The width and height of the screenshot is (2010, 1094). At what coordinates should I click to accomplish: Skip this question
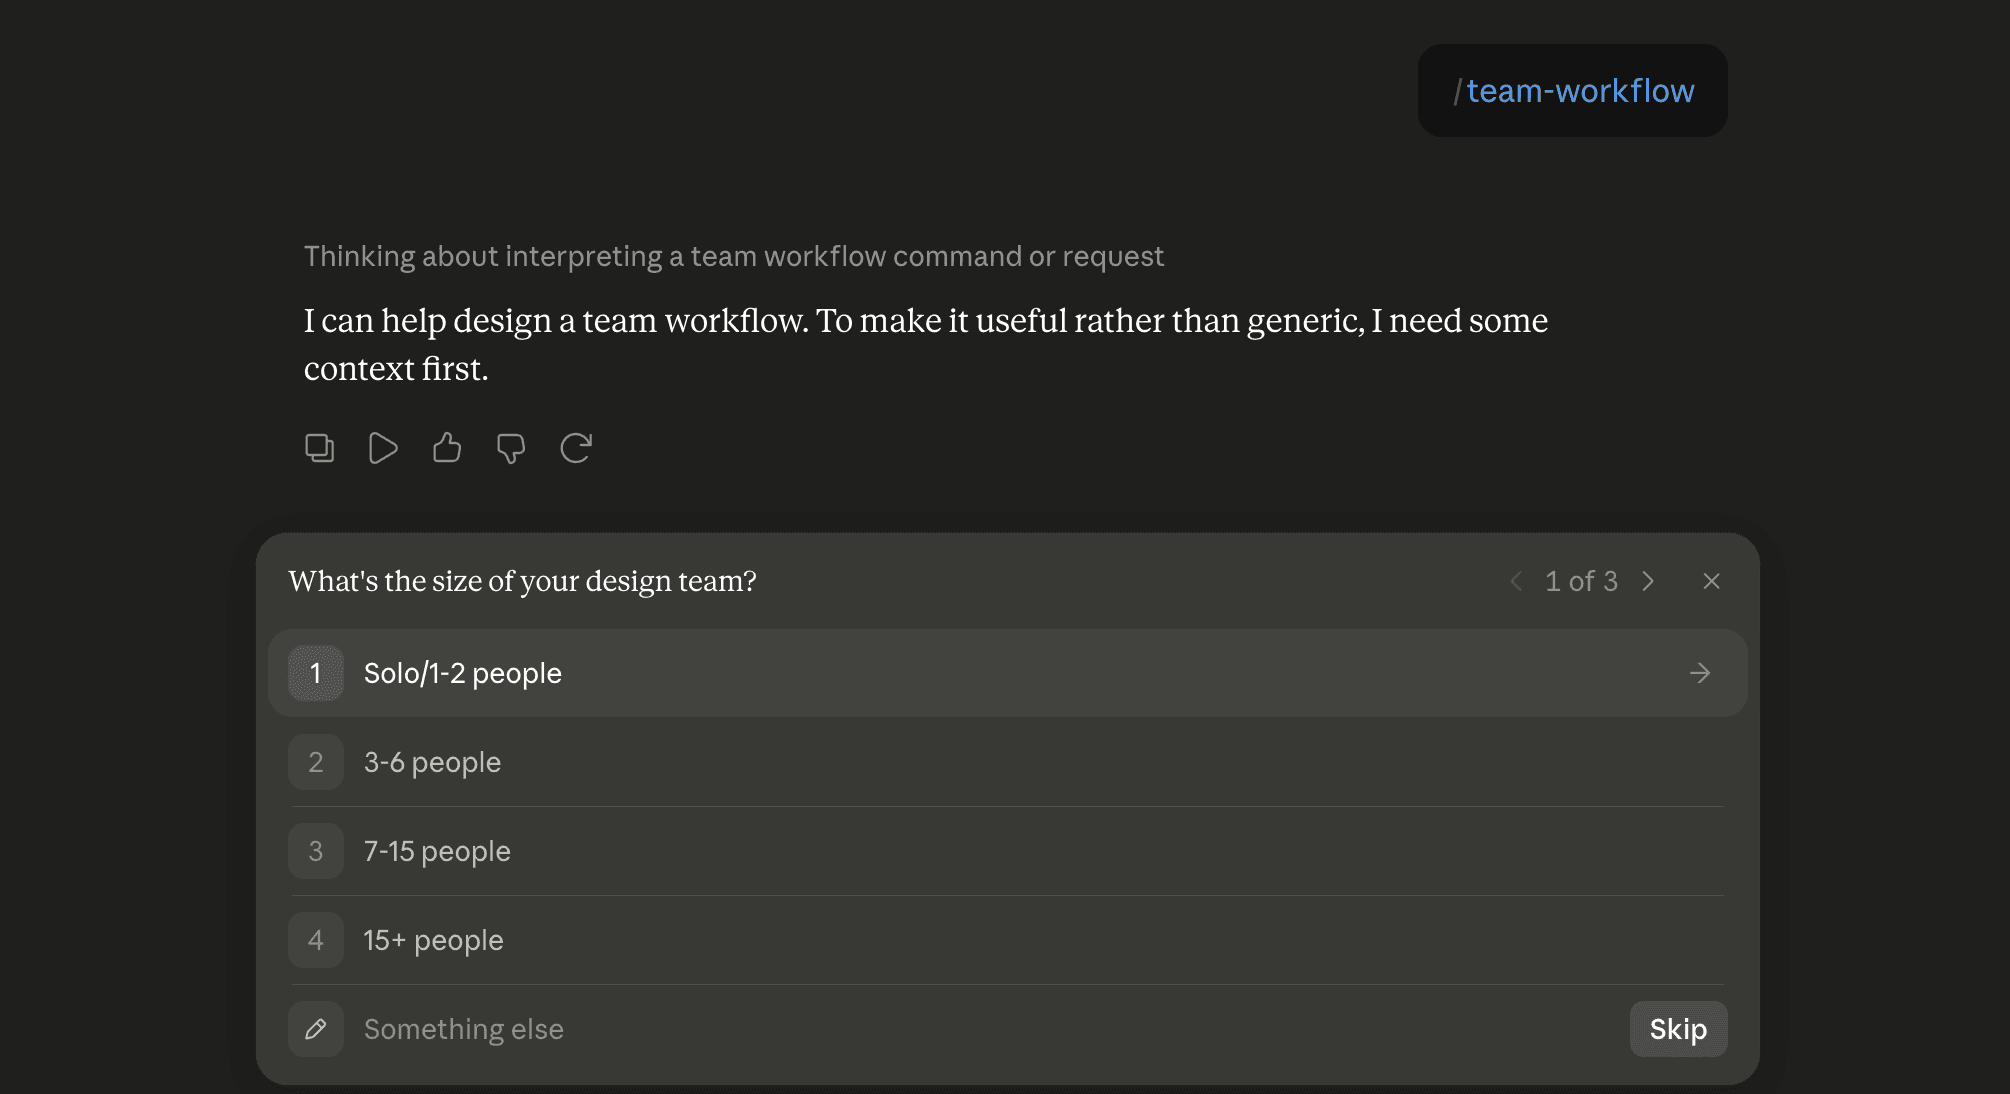(1678, 1029)
